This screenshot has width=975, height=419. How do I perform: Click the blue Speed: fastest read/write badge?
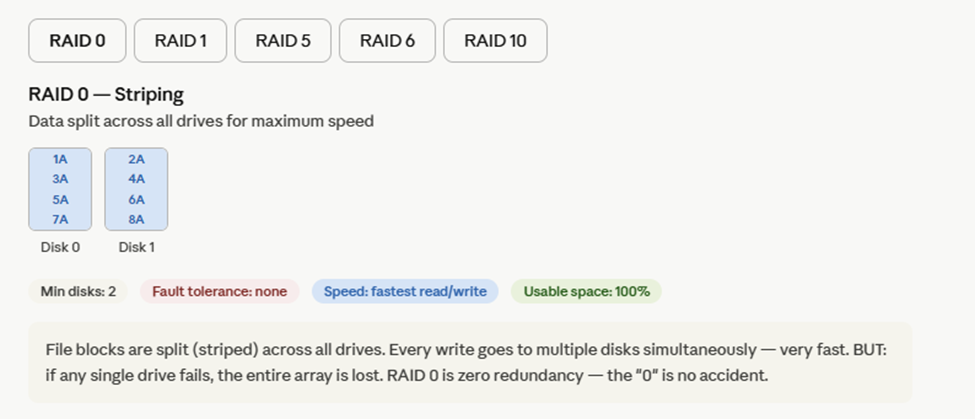pyautogui.click(x=405, y=292)
